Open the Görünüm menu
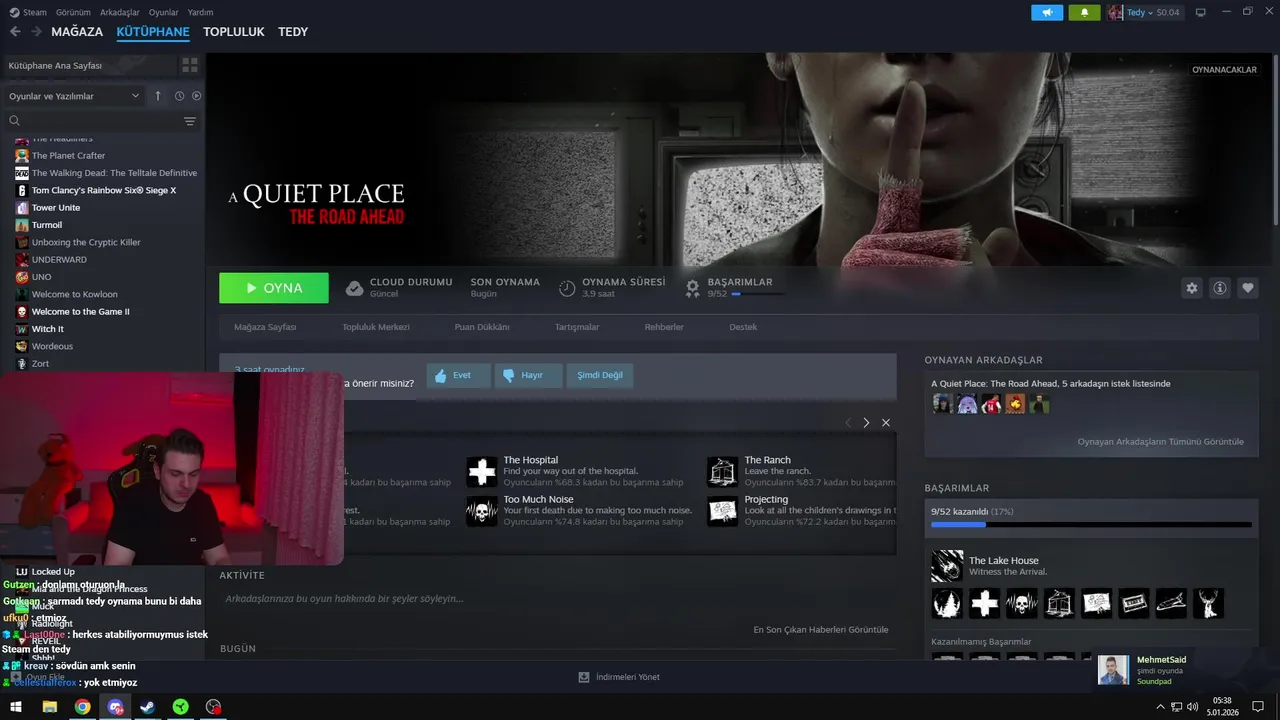Viewport: 1280px width, 720px height. 73,12
